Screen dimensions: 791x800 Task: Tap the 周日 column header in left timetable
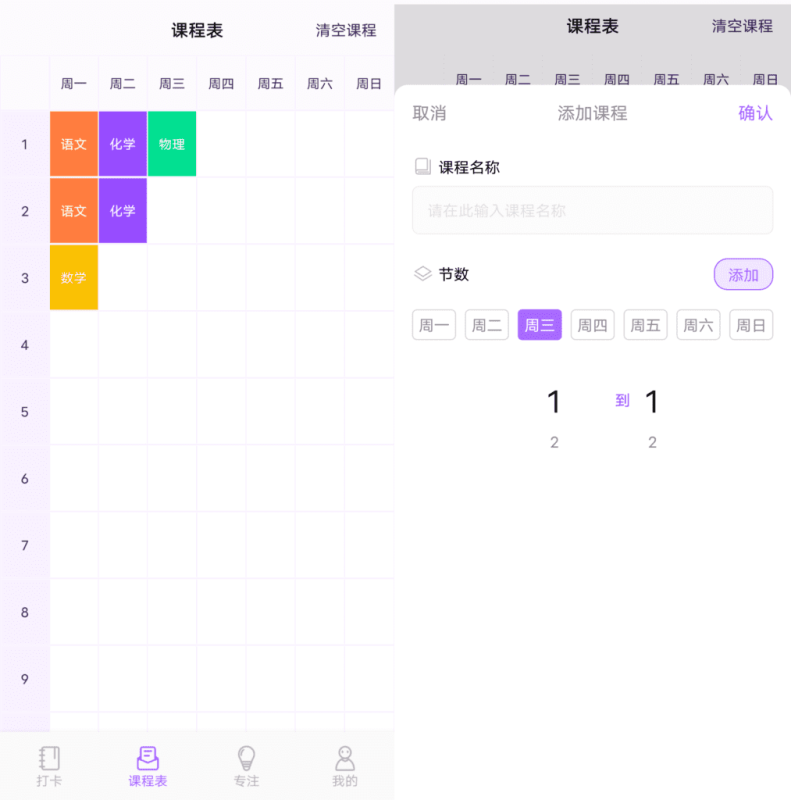368,83
